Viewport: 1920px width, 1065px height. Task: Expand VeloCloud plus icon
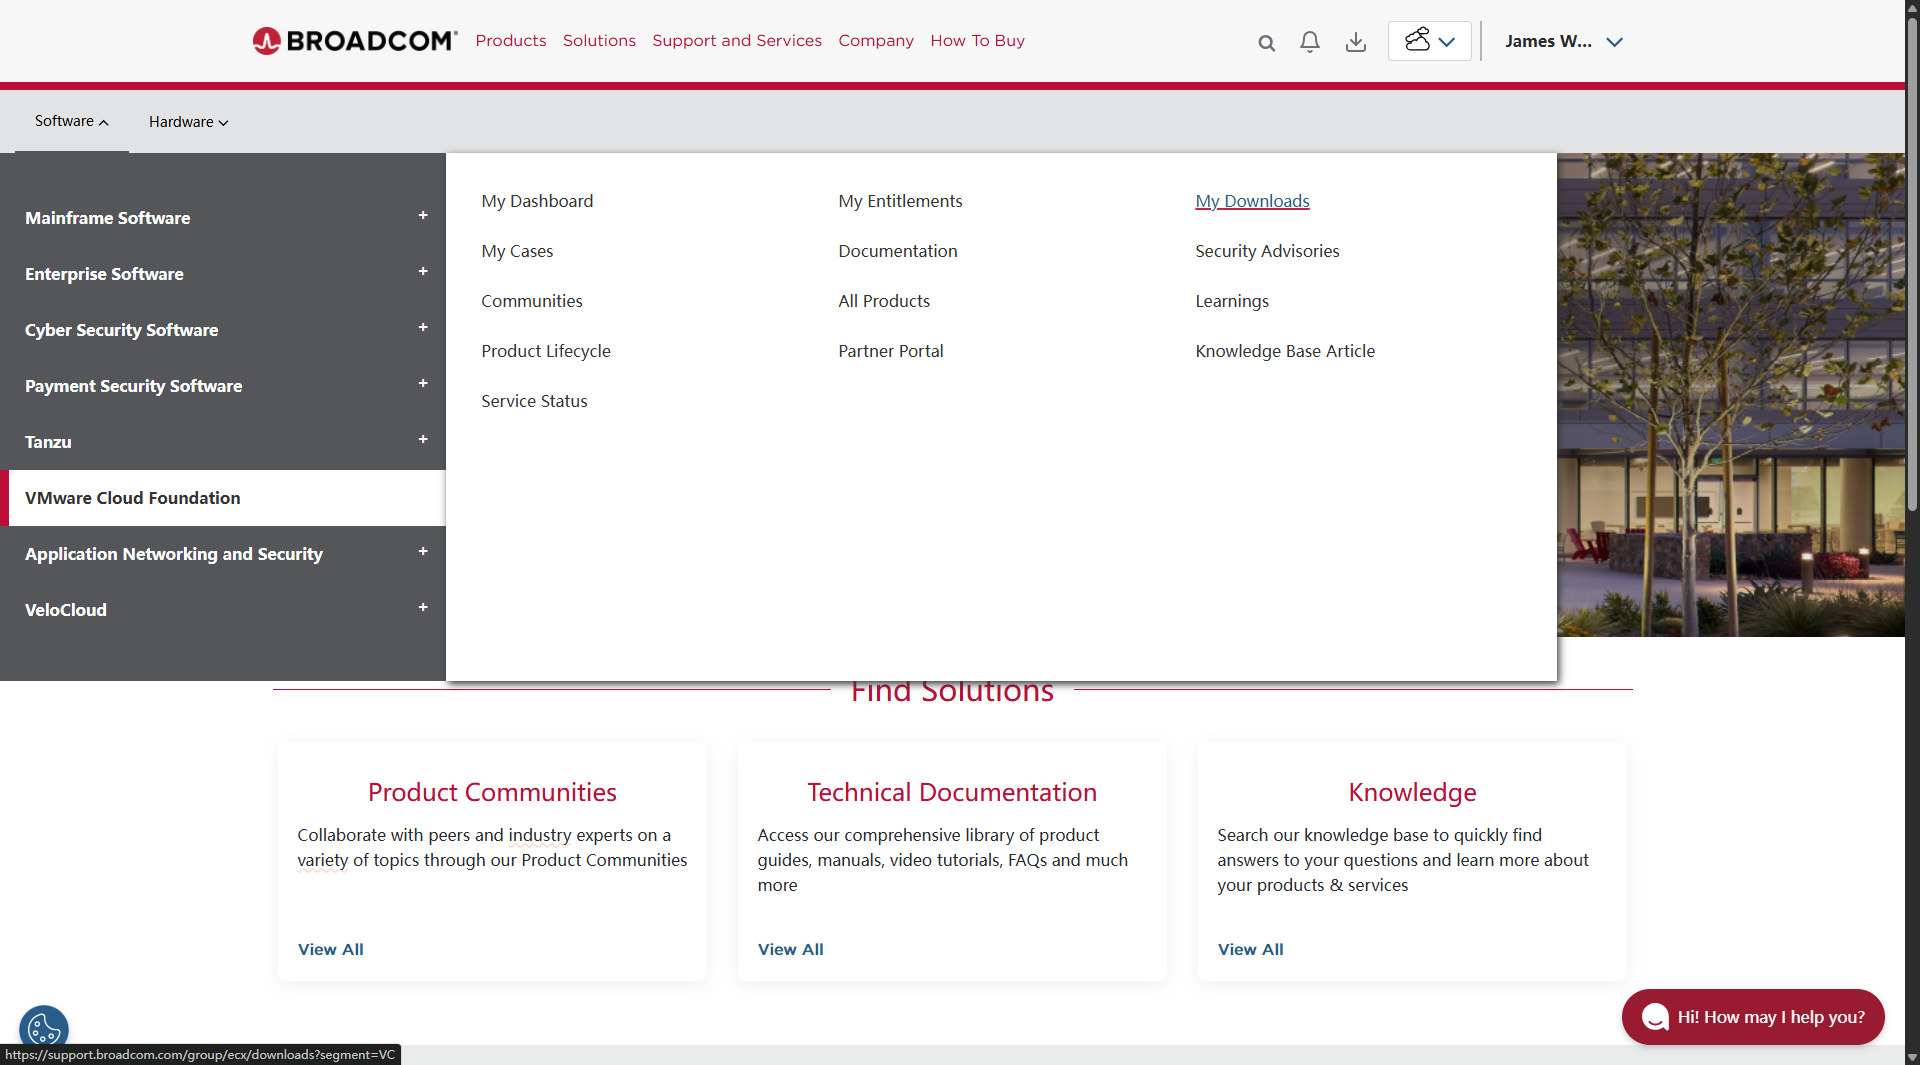423,608
